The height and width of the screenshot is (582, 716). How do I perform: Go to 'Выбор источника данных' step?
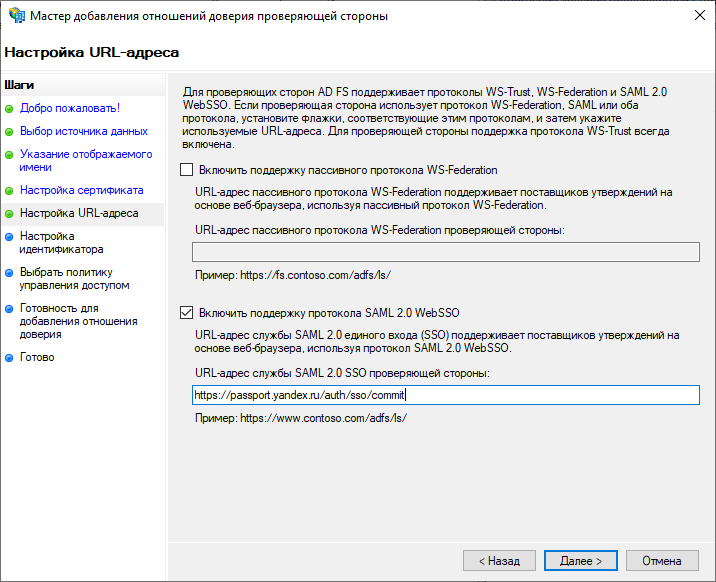[x=84, y=131]
